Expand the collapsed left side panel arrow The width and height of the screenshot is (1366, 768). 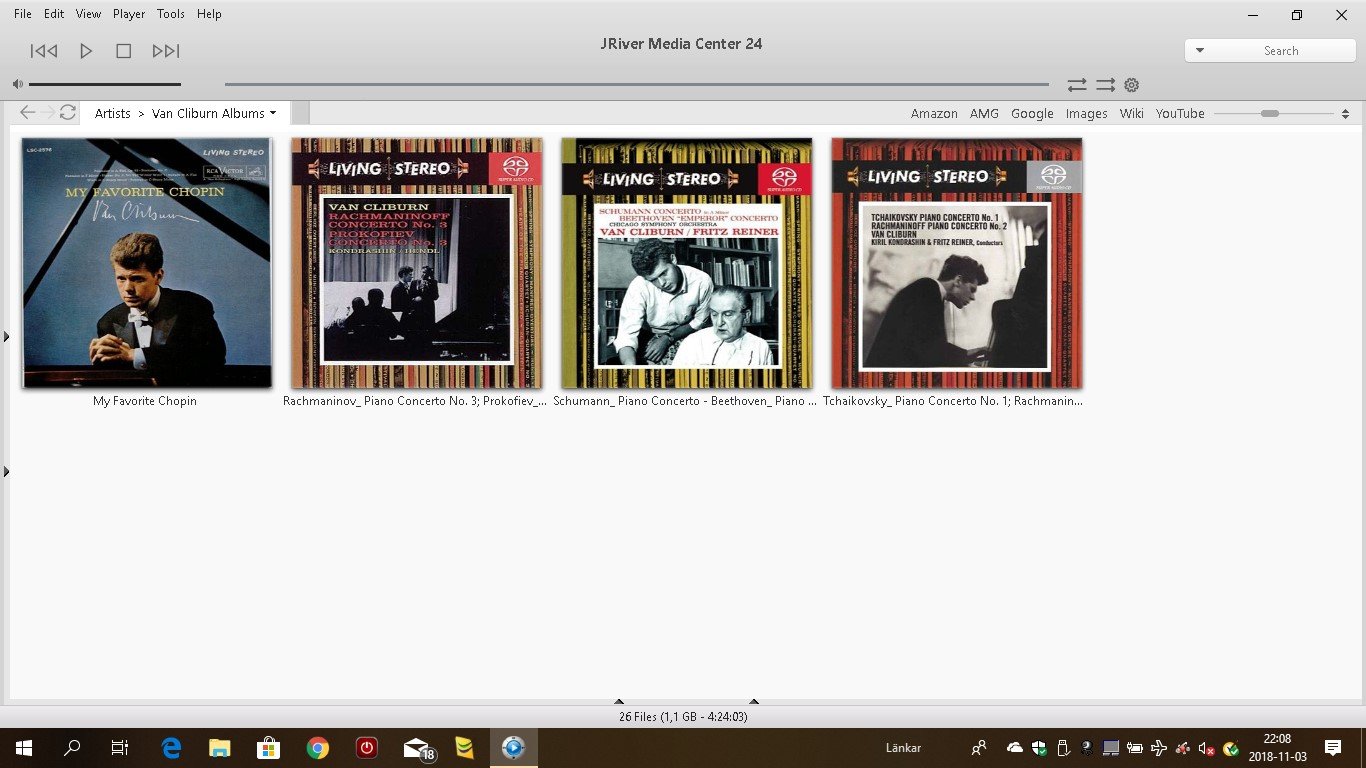pos(6,337)
